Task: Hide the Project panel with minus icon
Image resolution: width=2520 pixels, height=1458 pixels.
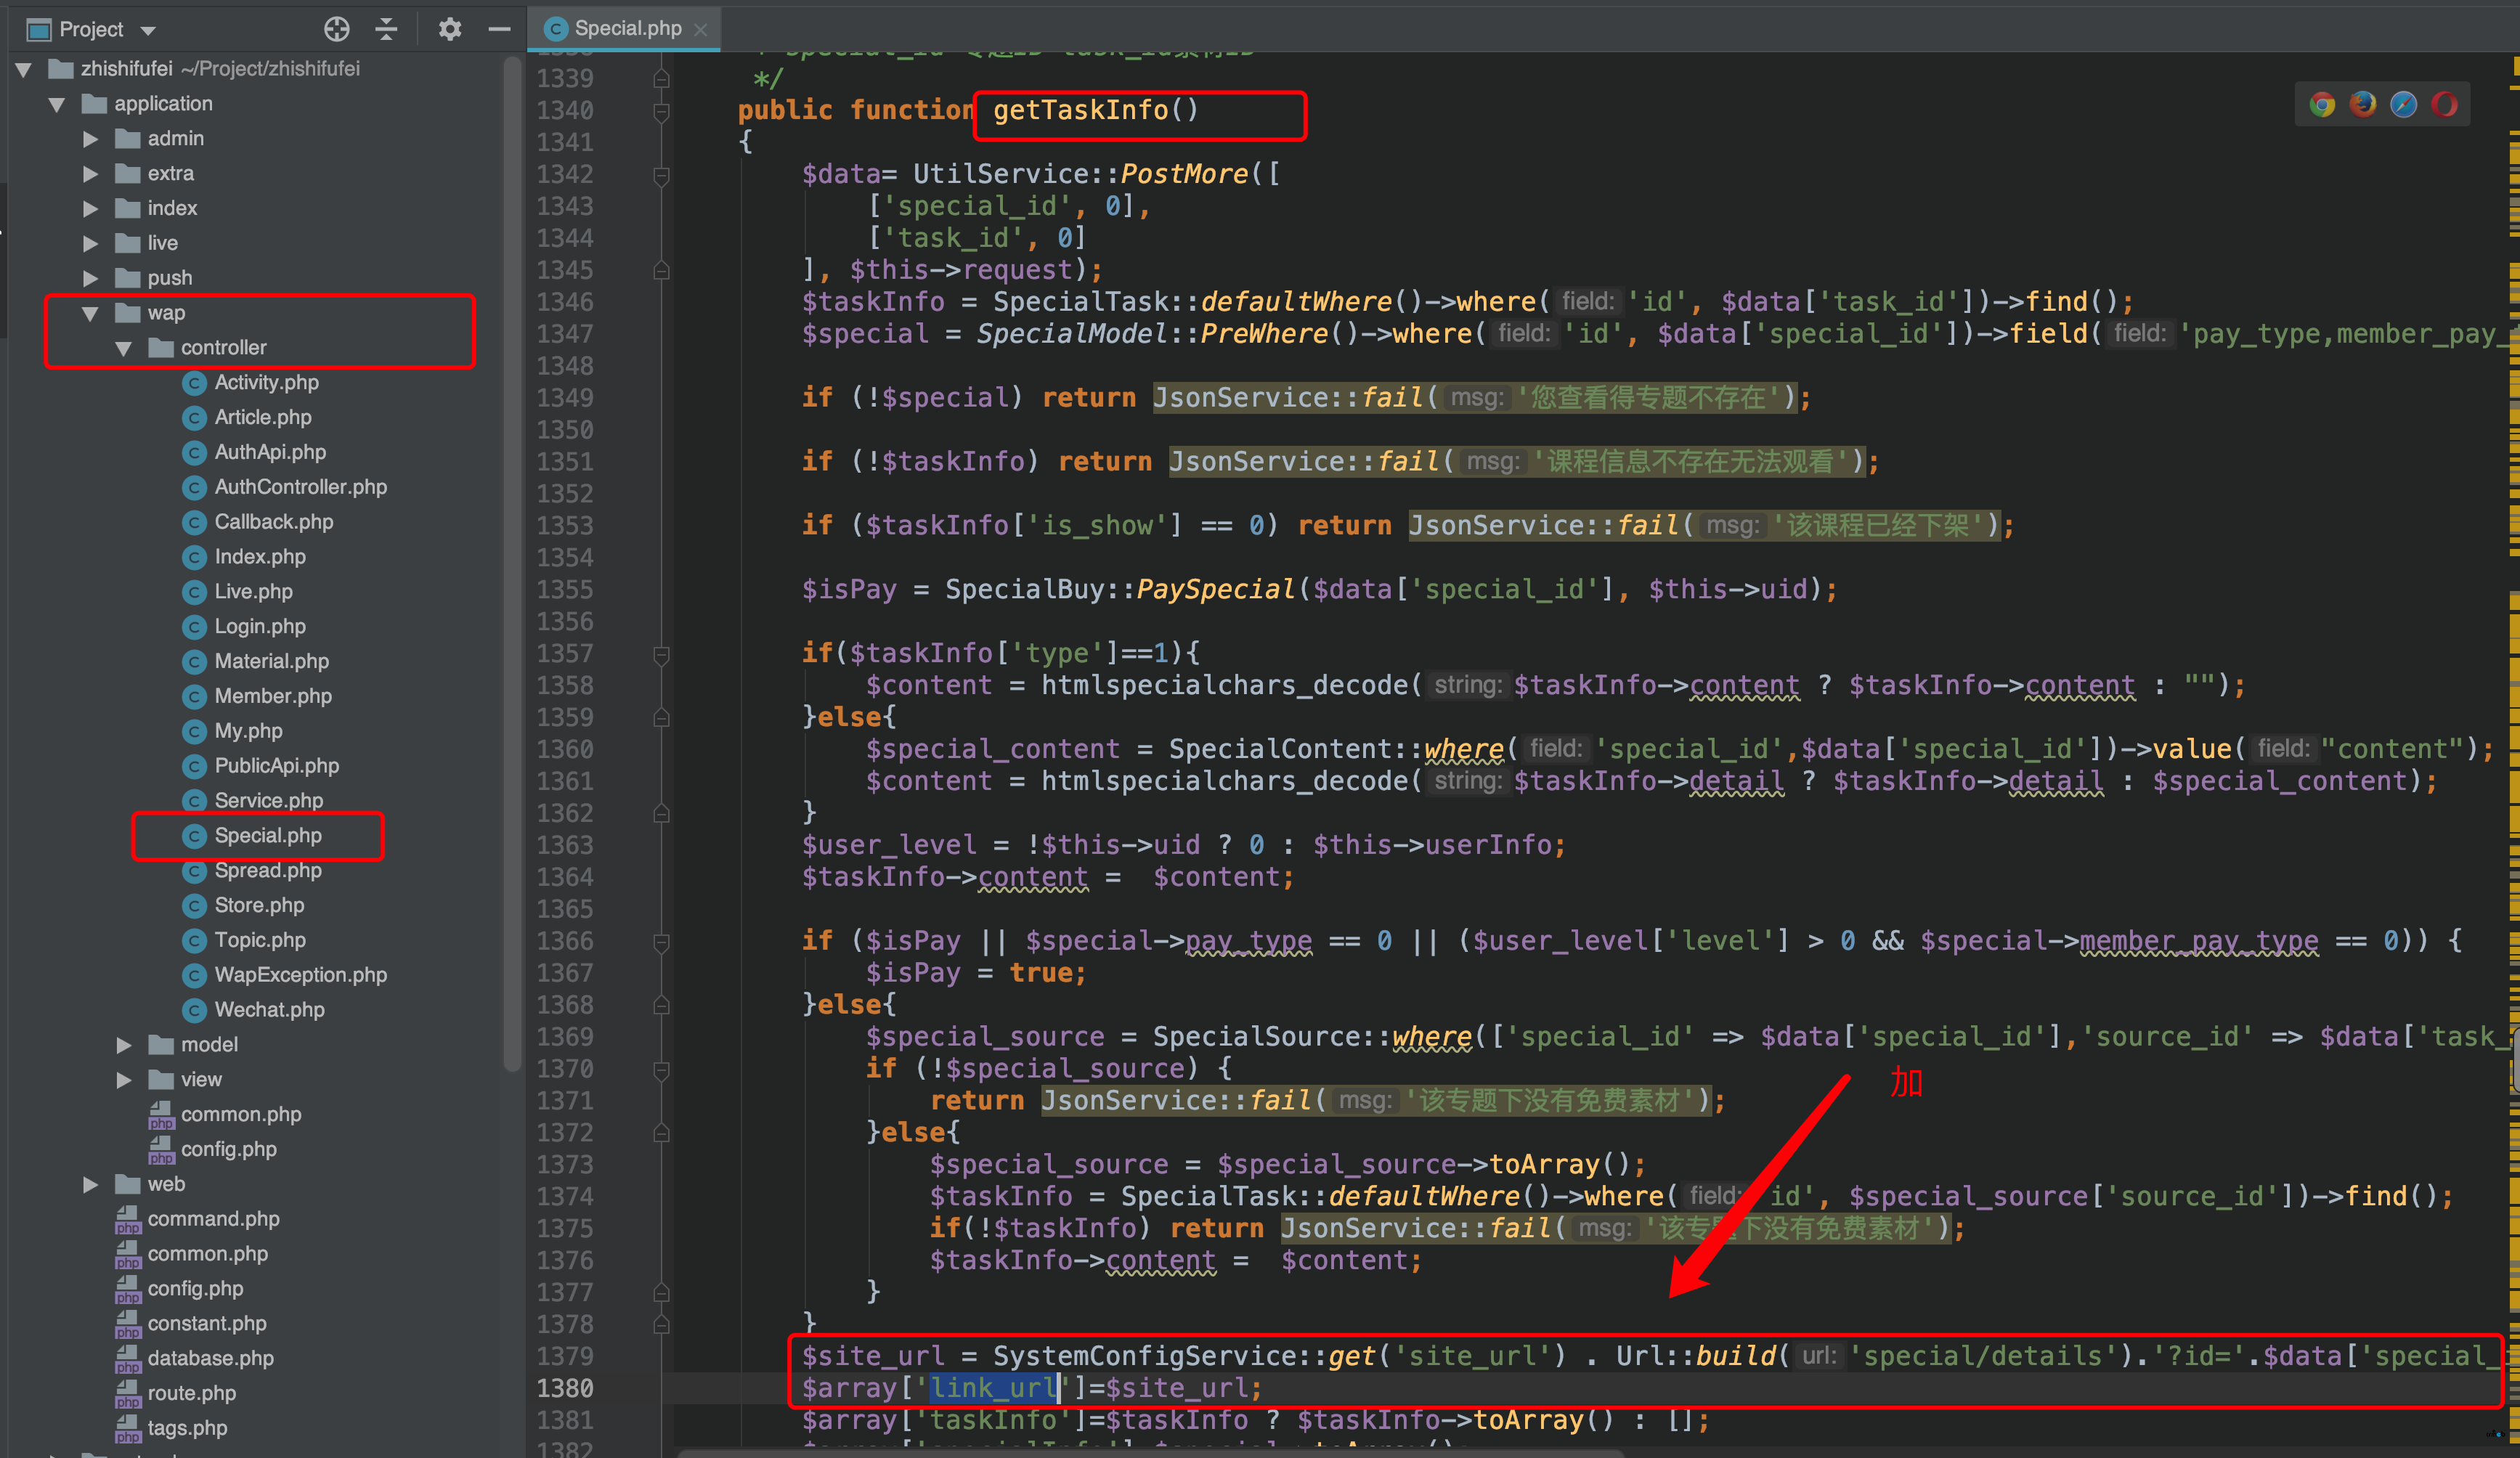Action: (x=499, y=29)
